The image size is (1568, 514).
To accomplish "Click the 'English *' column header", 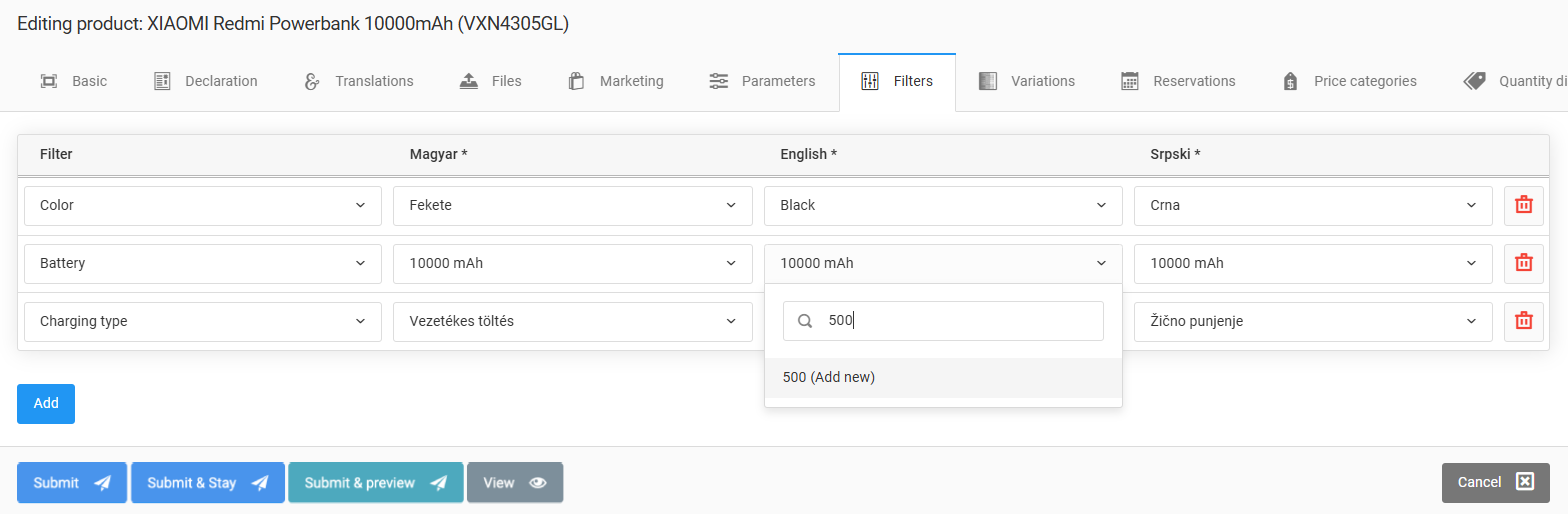I will pyautogui.click(x=809, y=154).
